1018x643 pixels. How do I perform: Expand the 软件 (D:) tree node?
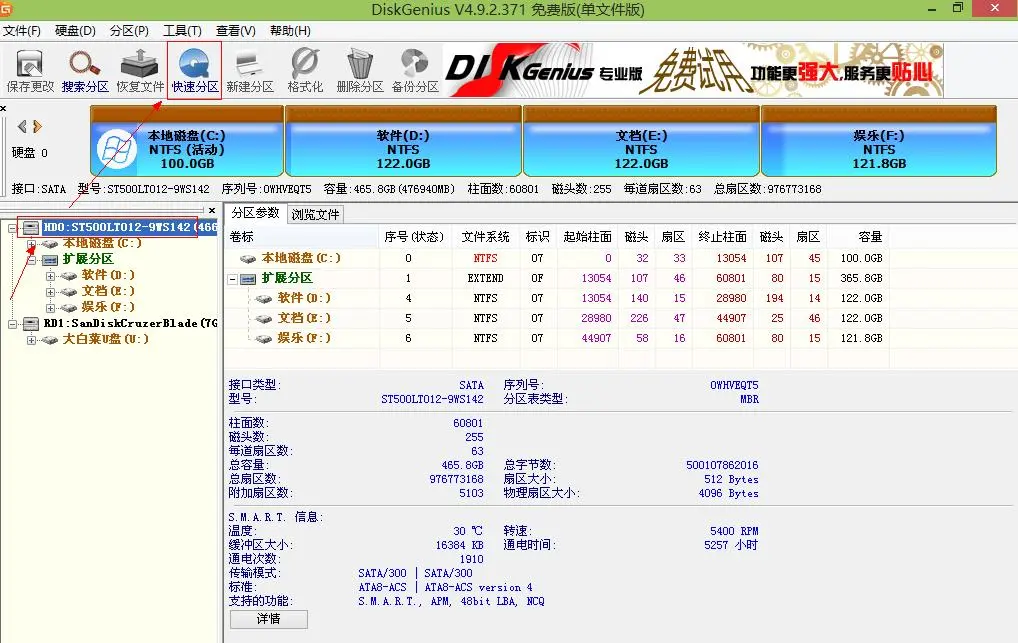[51, 276]
